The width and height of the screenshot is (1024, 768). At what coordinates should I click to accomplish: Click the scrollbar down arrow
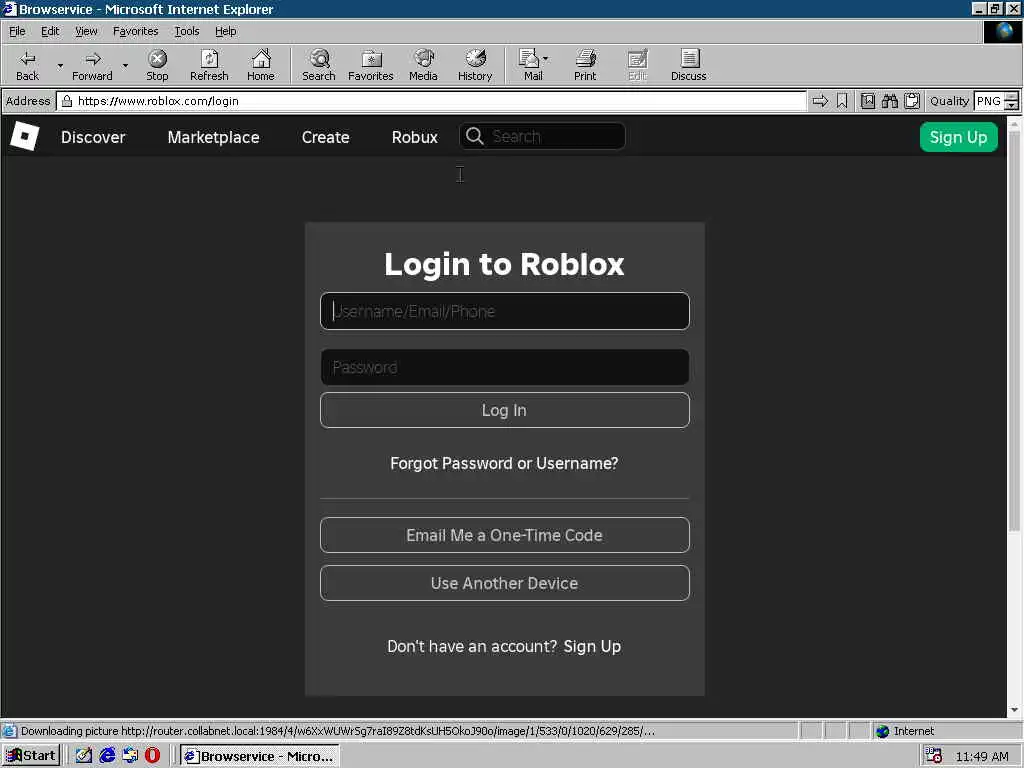(1014, 710)
